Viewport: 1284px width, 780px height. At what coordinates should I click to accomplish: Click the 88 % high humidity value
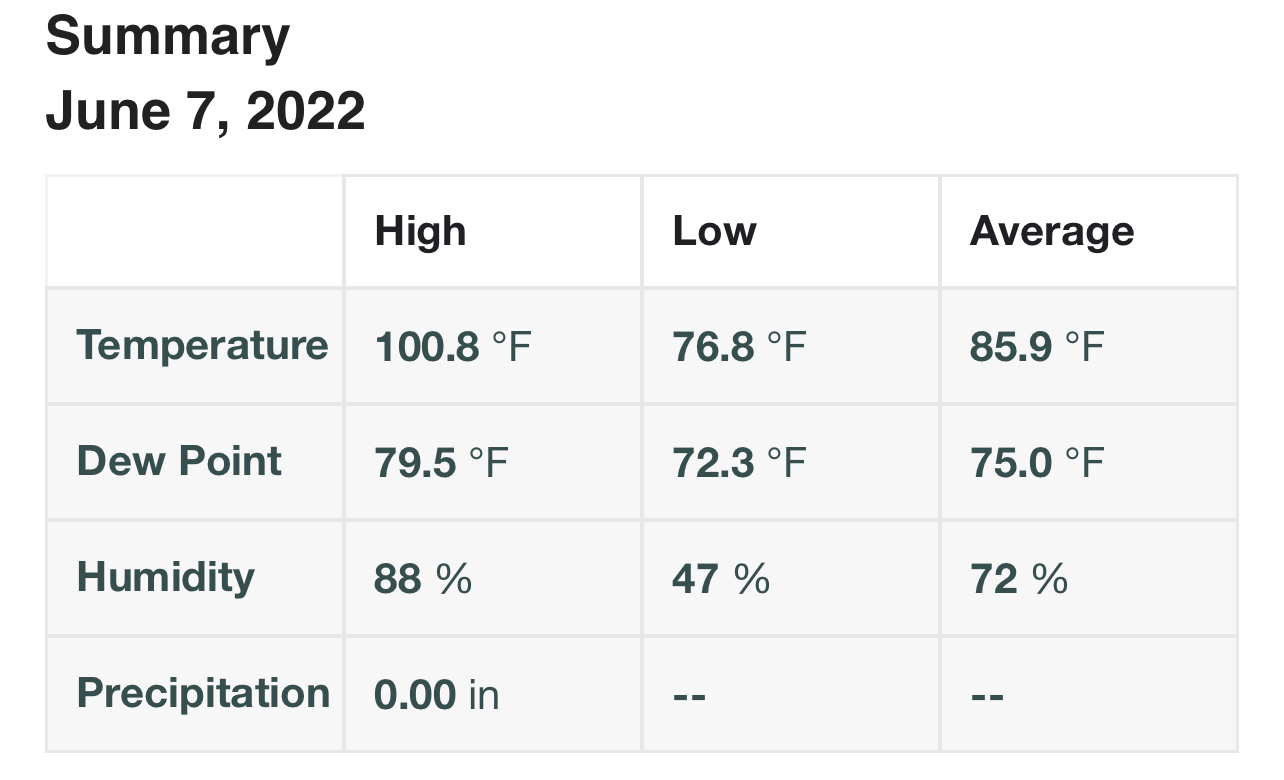coord(422,579)
